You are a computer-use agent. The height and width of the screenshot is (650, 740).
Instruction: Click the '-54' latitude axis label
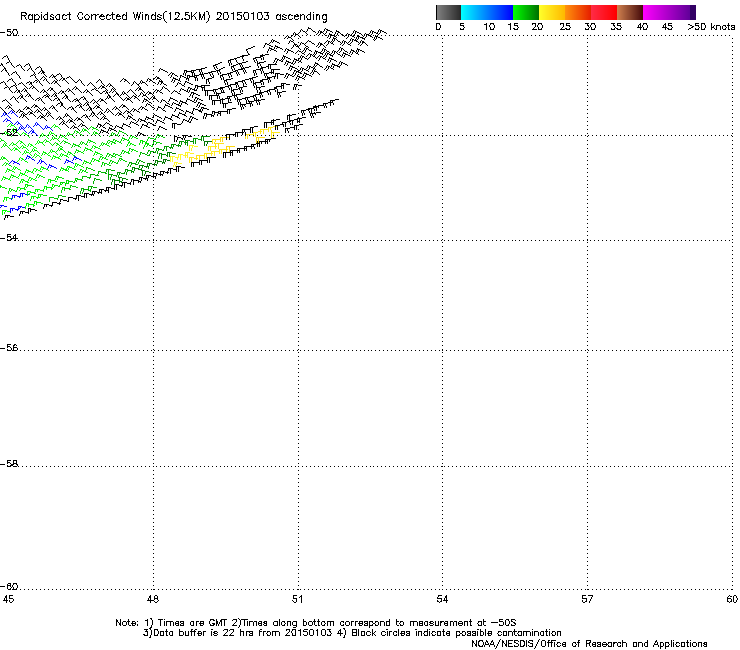pos(9,237)
